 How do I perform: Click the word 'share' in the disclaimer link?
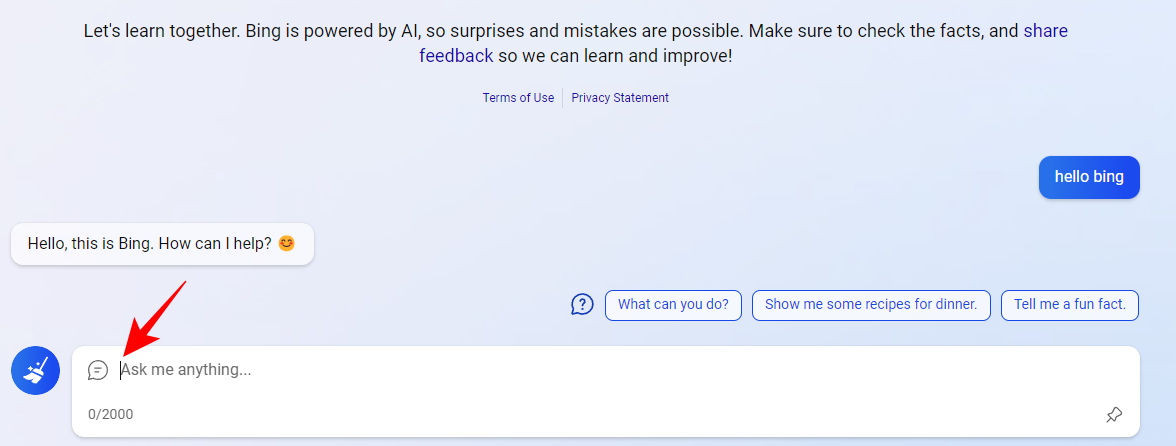[1045, 30]
